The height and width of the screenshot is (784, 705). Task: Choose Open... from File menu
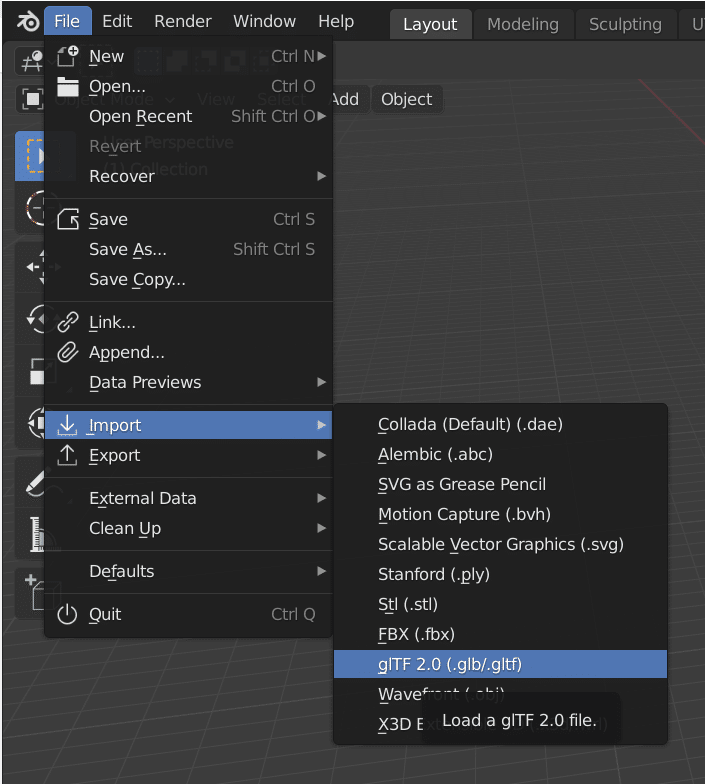(188, 86)
